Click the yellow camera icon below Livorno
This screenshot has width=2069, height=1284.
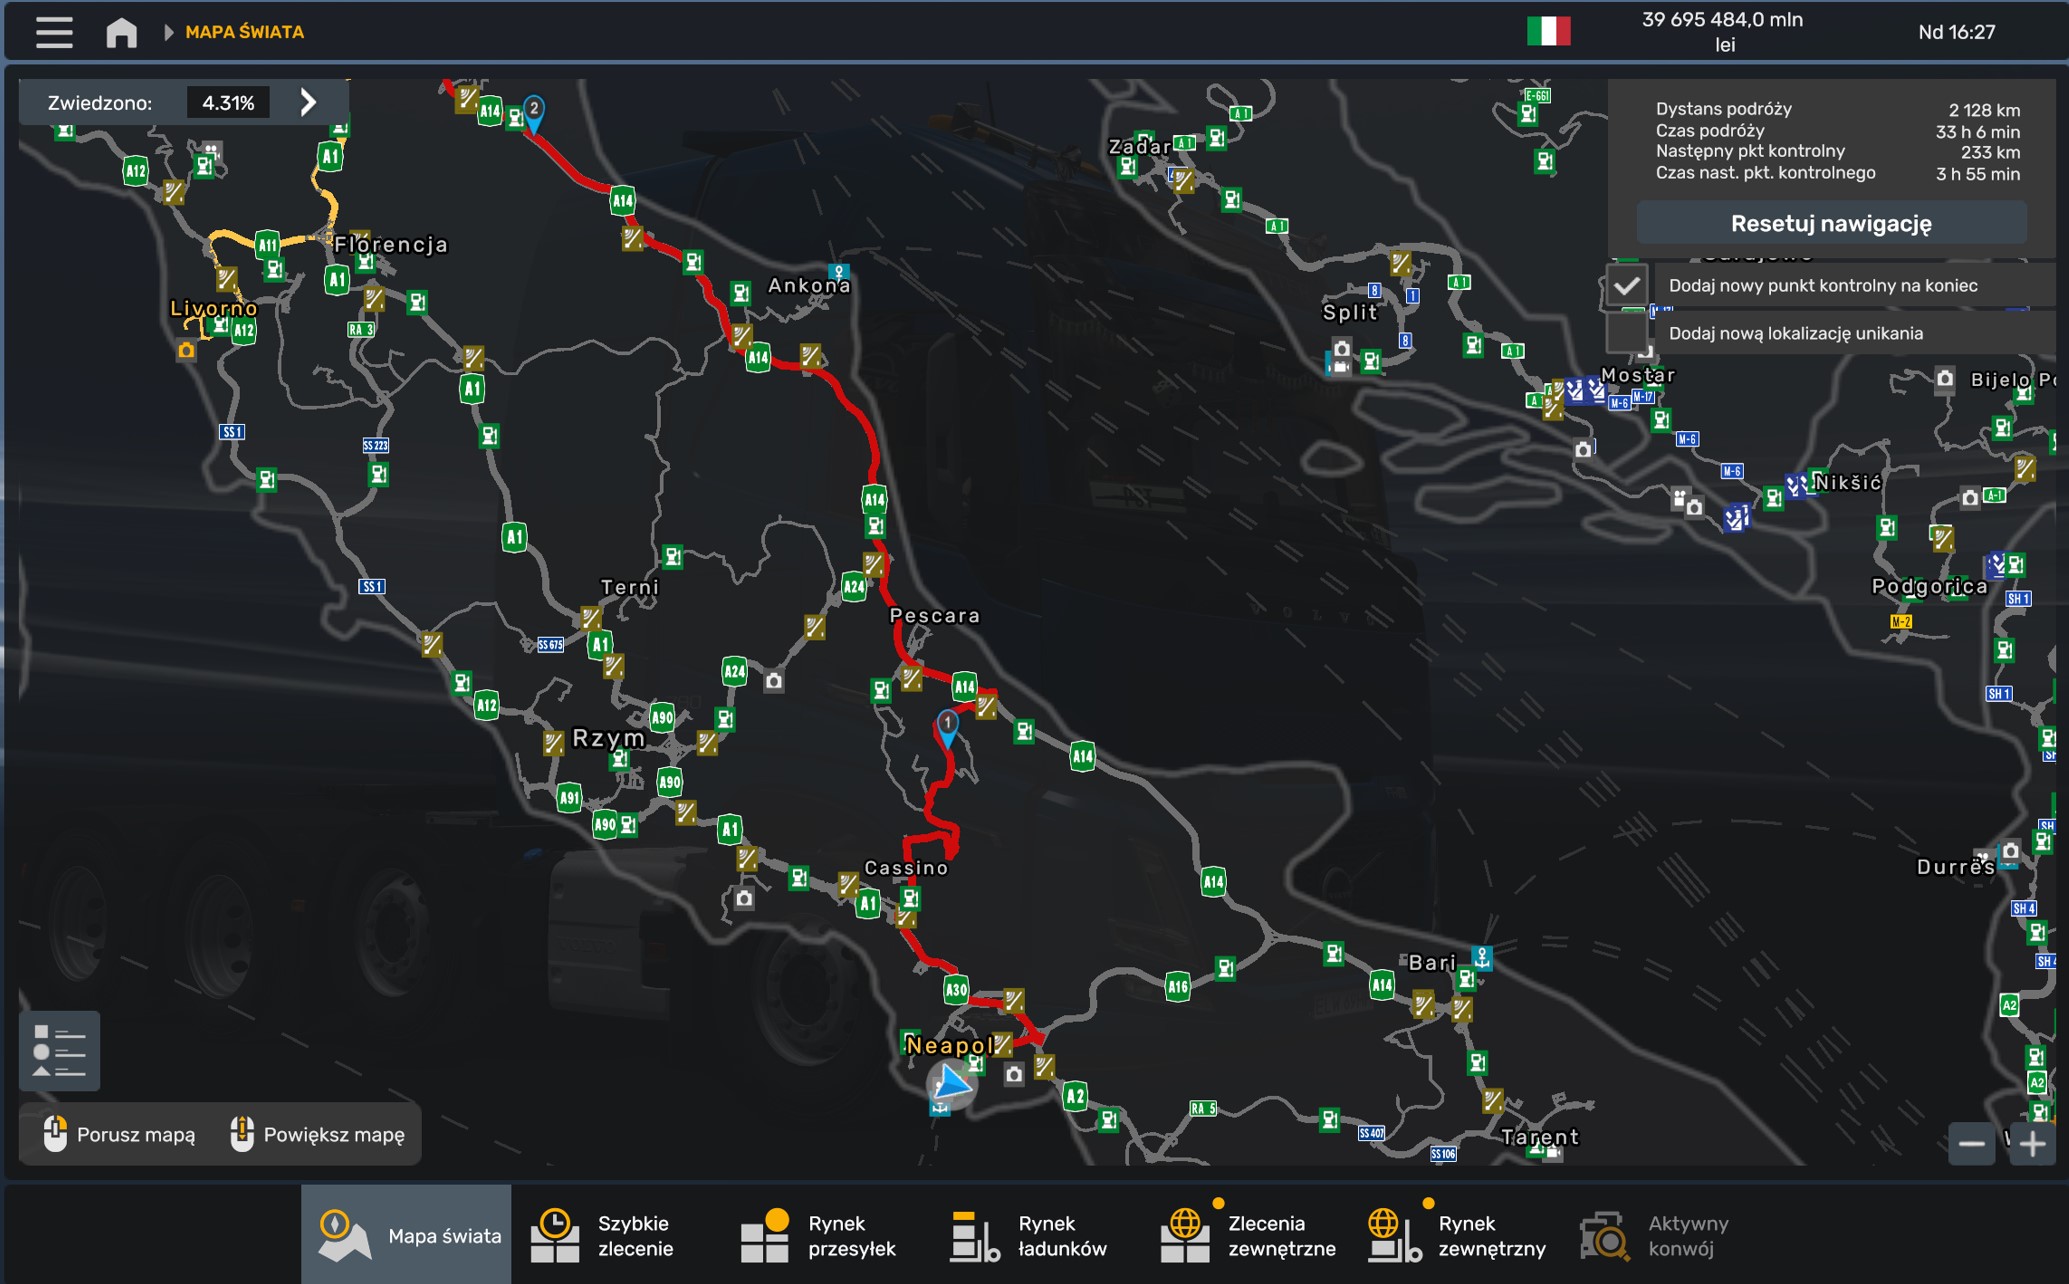[186, 350]
